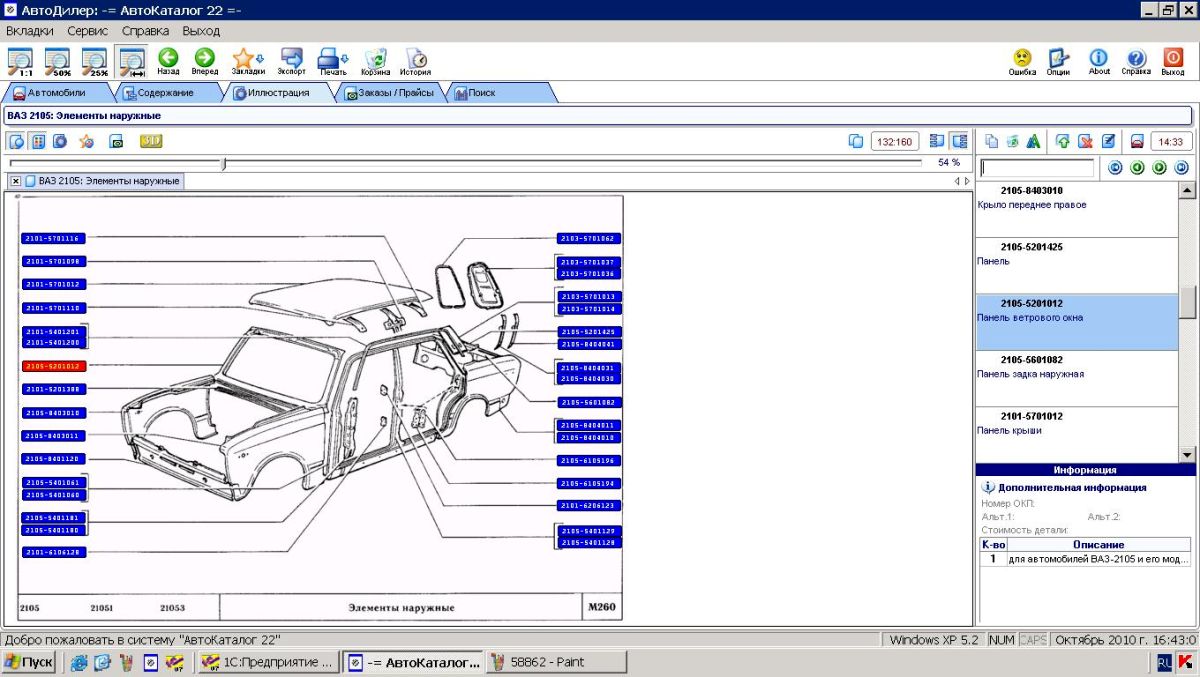
Task: Switch to the Заказы / Прайсы tab
Action: tap(390, 92)
